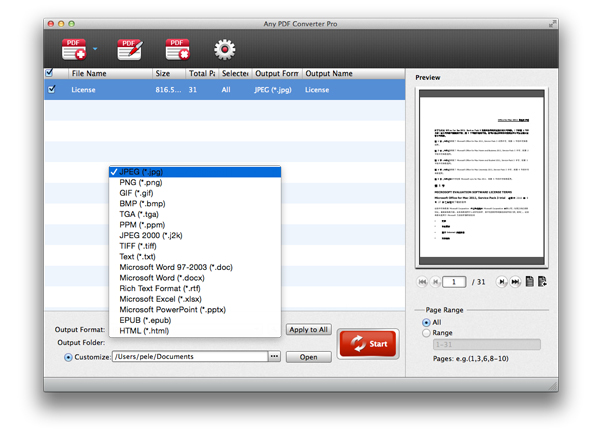Click the single page document icon
The image size is (600, 433).
click(530, 282)
